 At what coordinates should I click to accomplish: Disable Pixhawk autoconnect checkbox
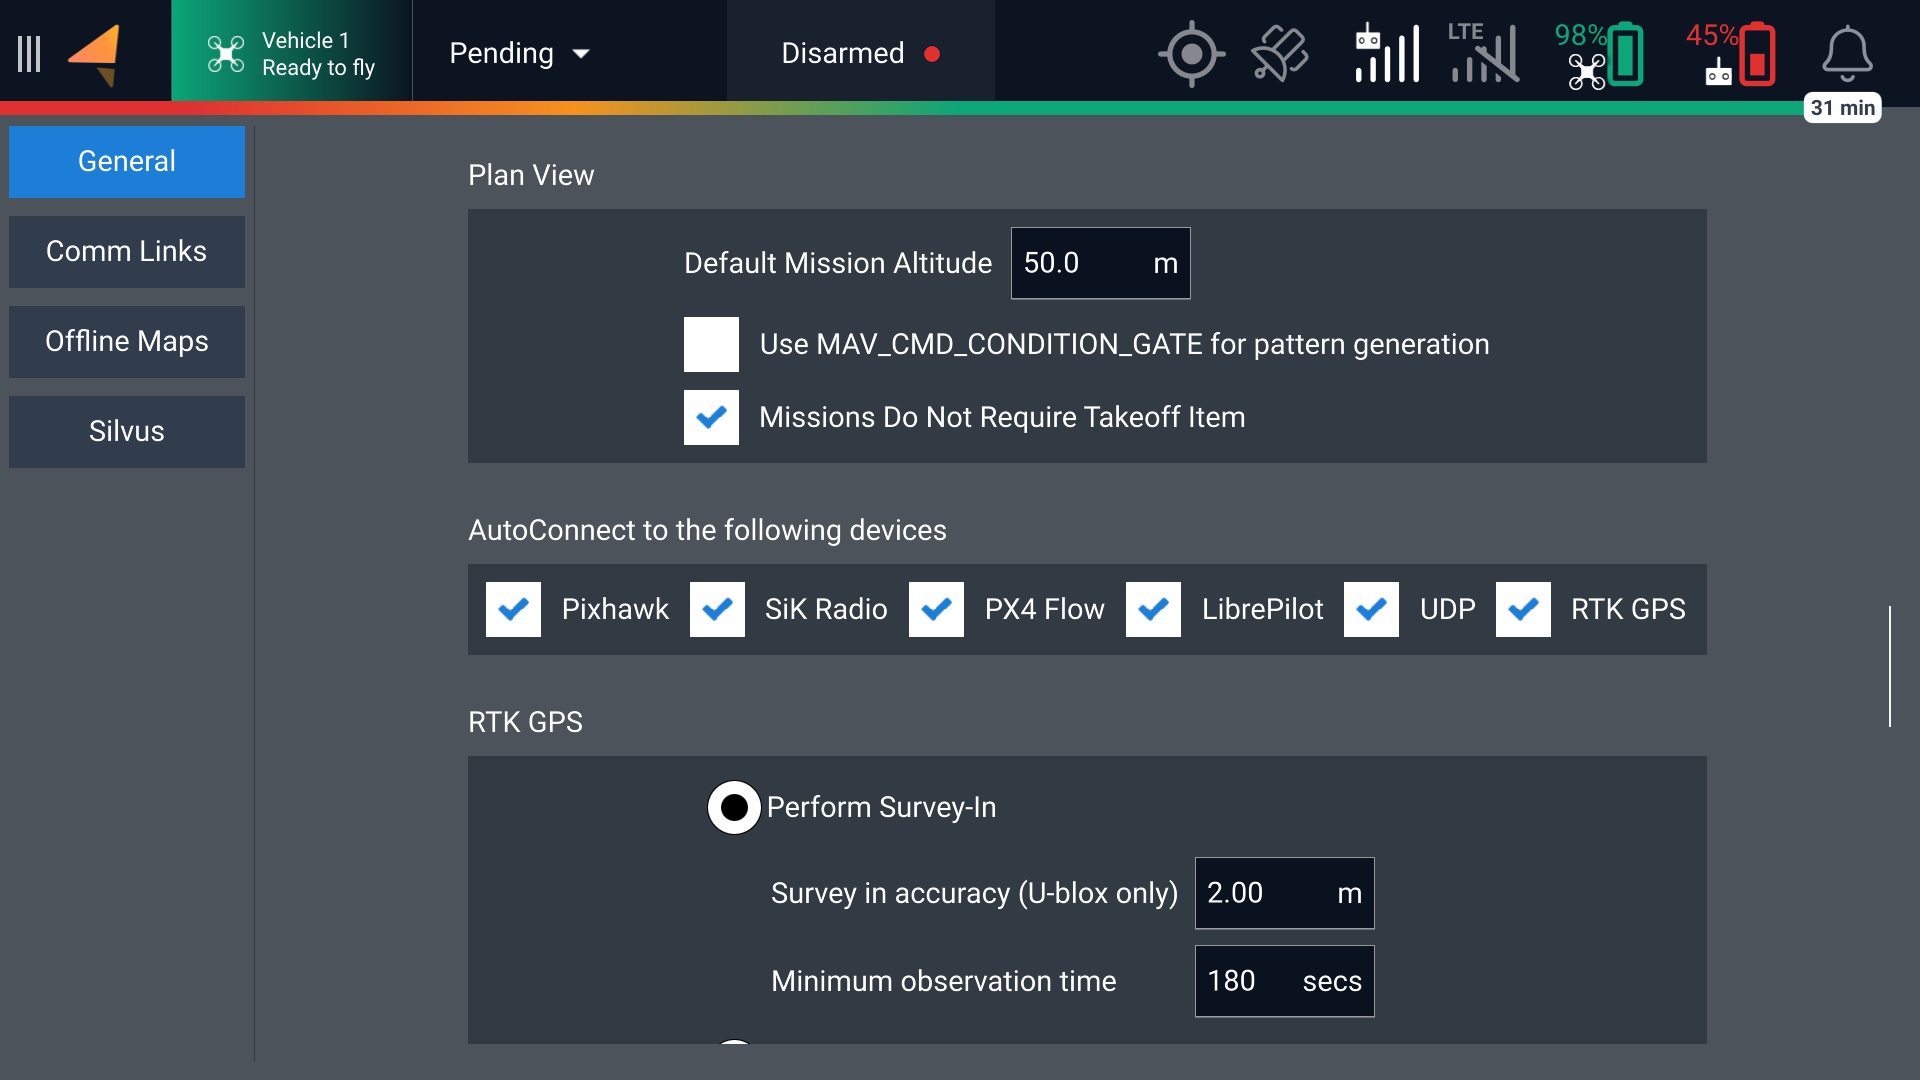tap(513, 610)
